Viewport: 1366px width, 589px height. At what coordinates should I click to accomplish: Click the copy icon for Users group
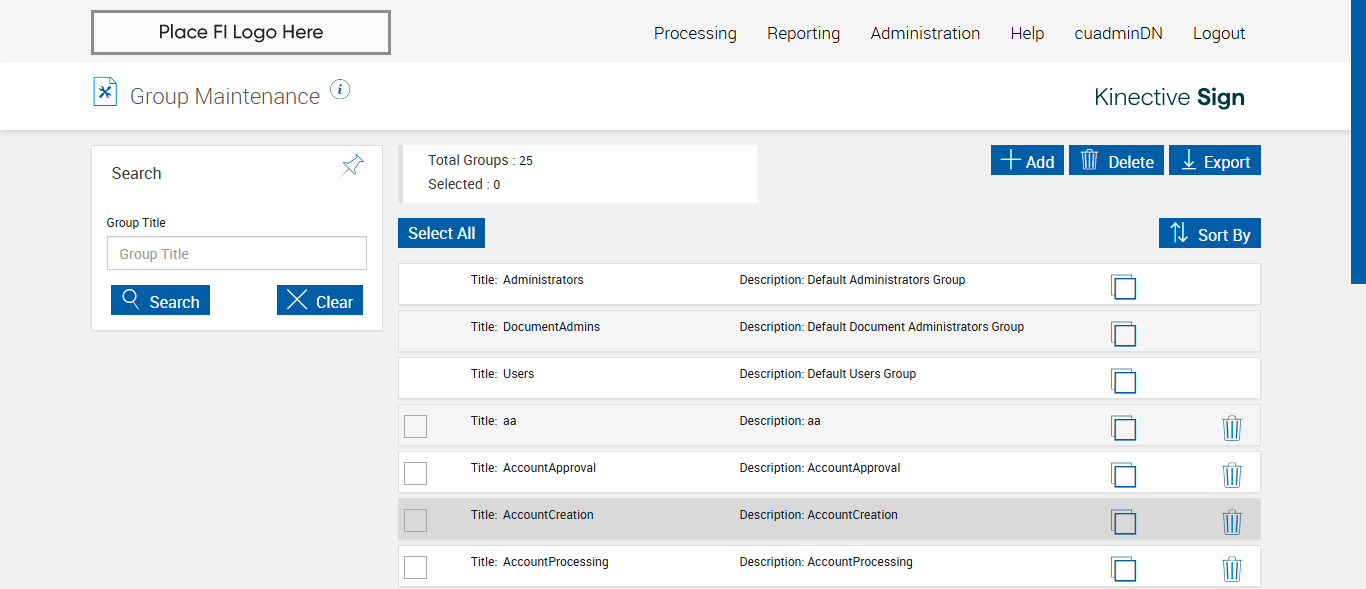pyautogui.click(x=1123, y=381)
